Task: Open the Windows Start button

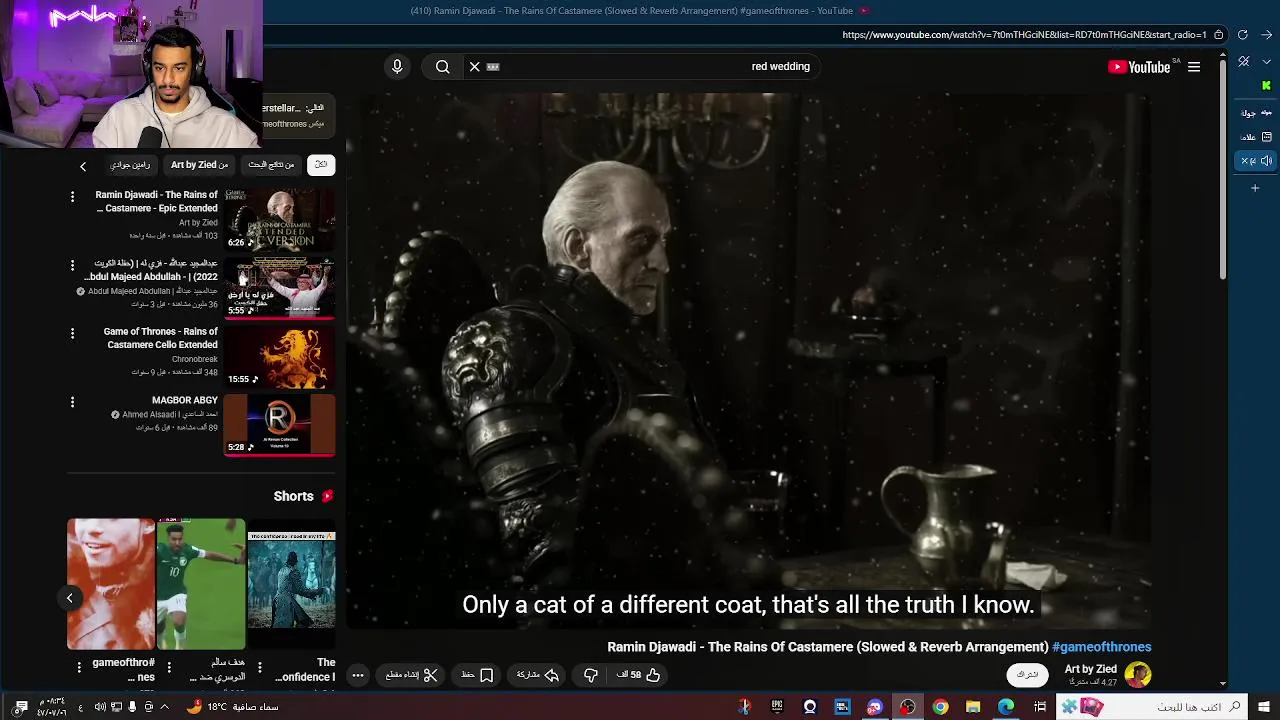Action: pyautogui.click(x=1264, y=707)
